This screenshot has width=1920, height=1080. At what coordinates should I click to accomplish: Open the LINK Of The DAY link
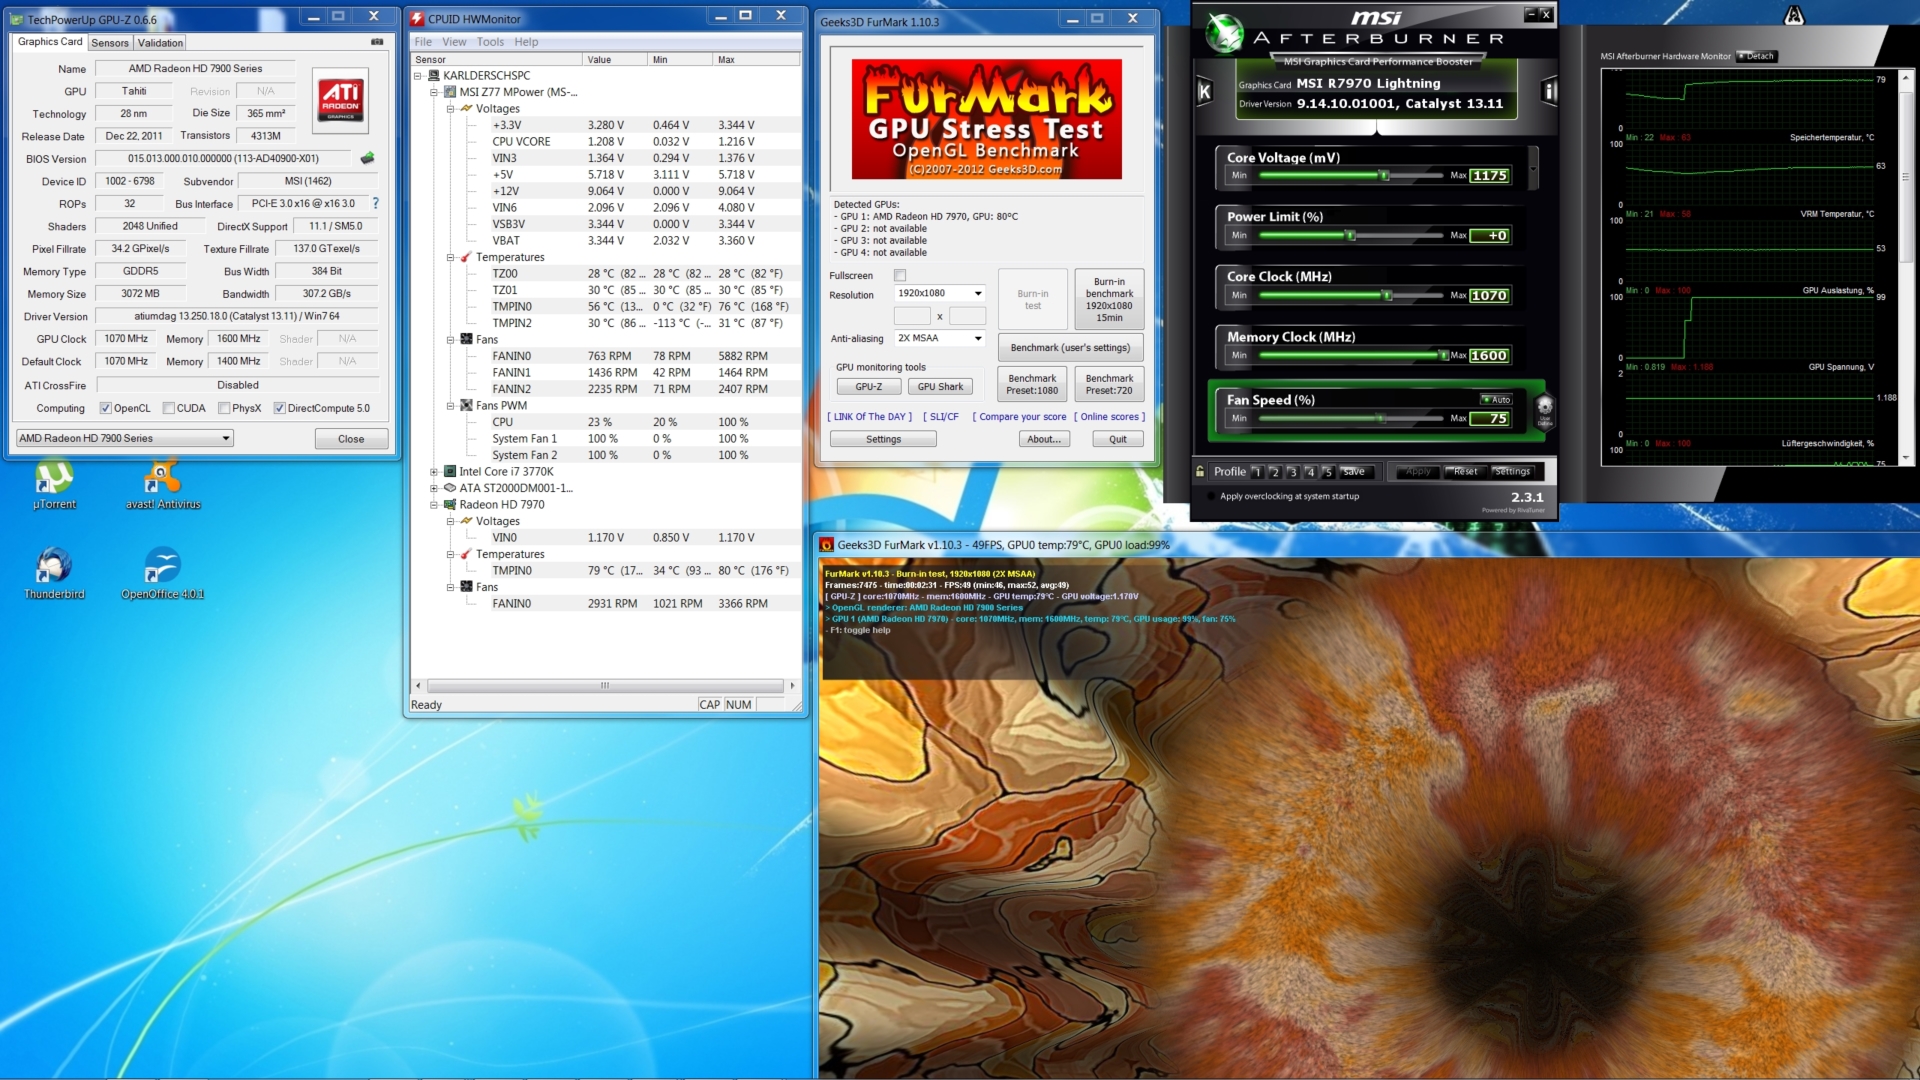[869, 417]
